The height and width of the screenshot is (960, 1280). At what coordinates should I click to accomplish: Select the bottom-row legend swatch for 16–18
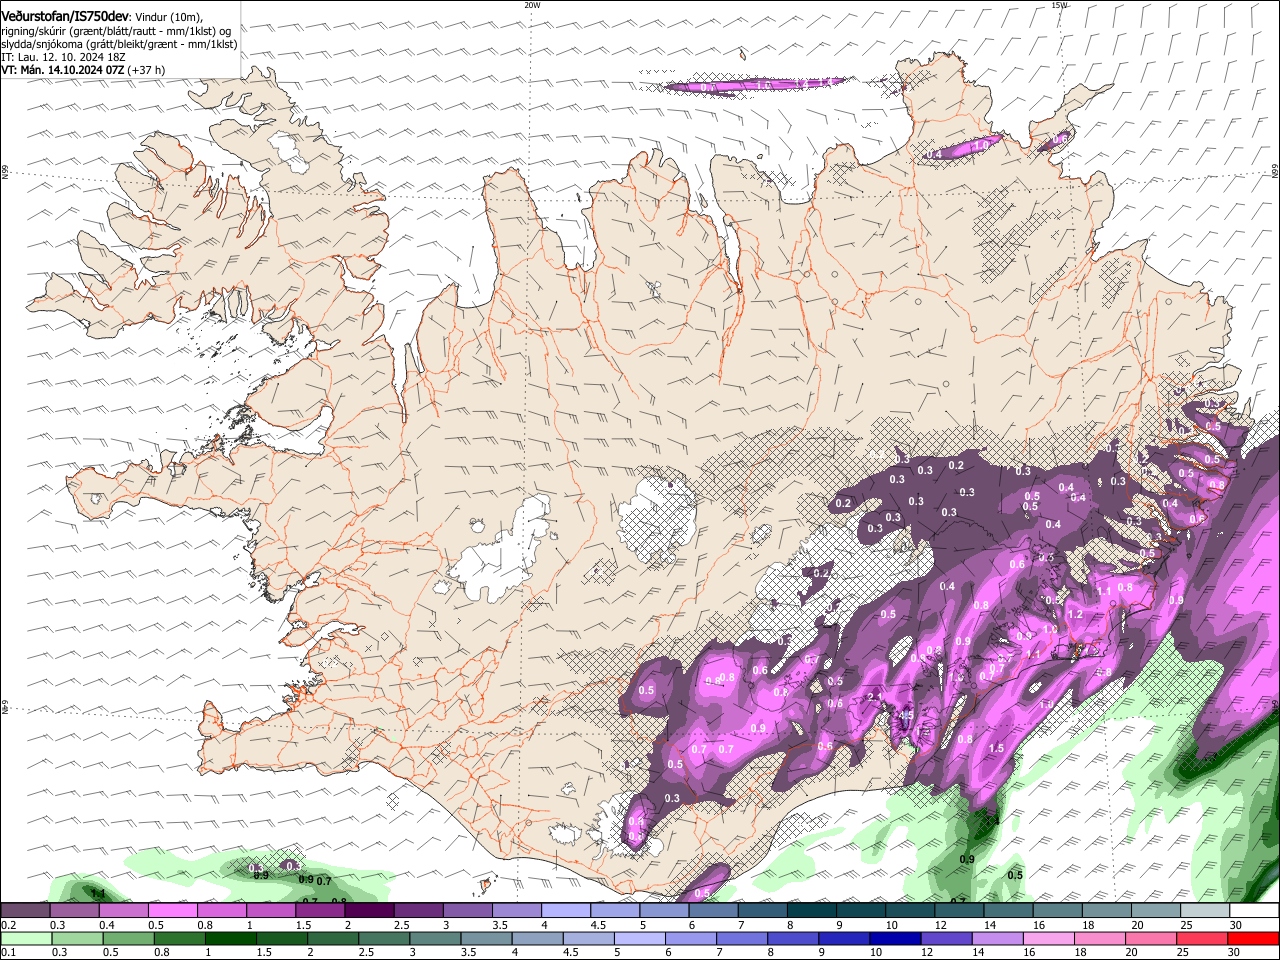[x=1050, y=939]
